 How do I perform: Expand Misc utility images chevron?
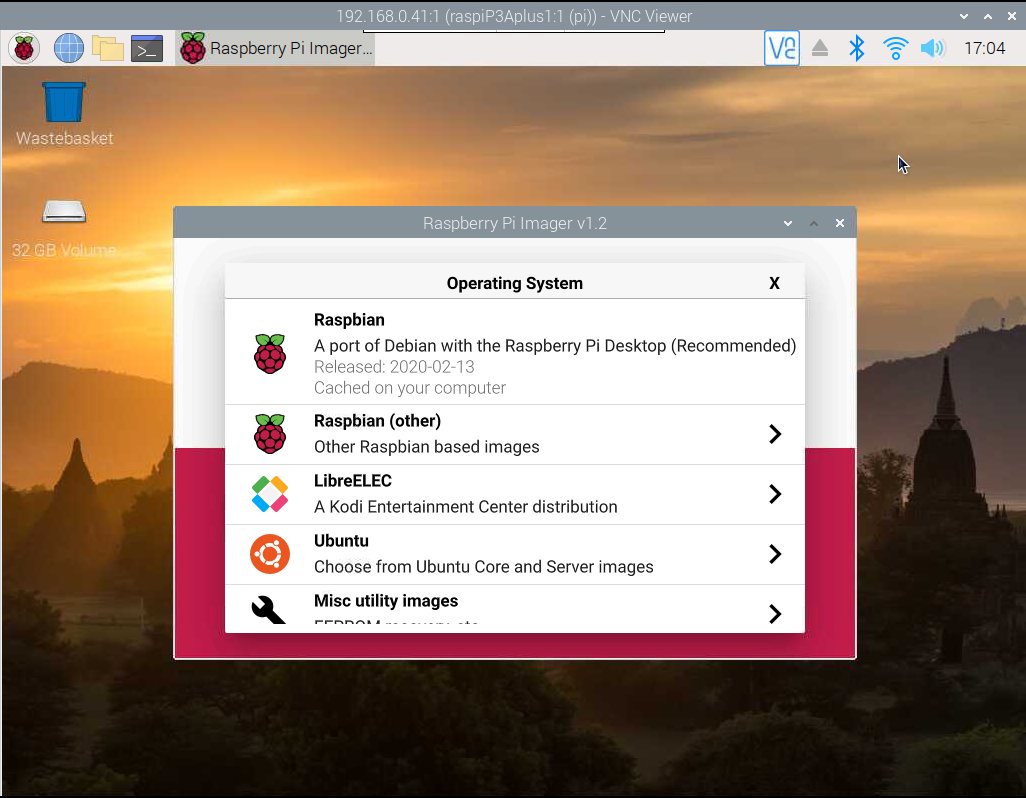click(x=775, y=614)
